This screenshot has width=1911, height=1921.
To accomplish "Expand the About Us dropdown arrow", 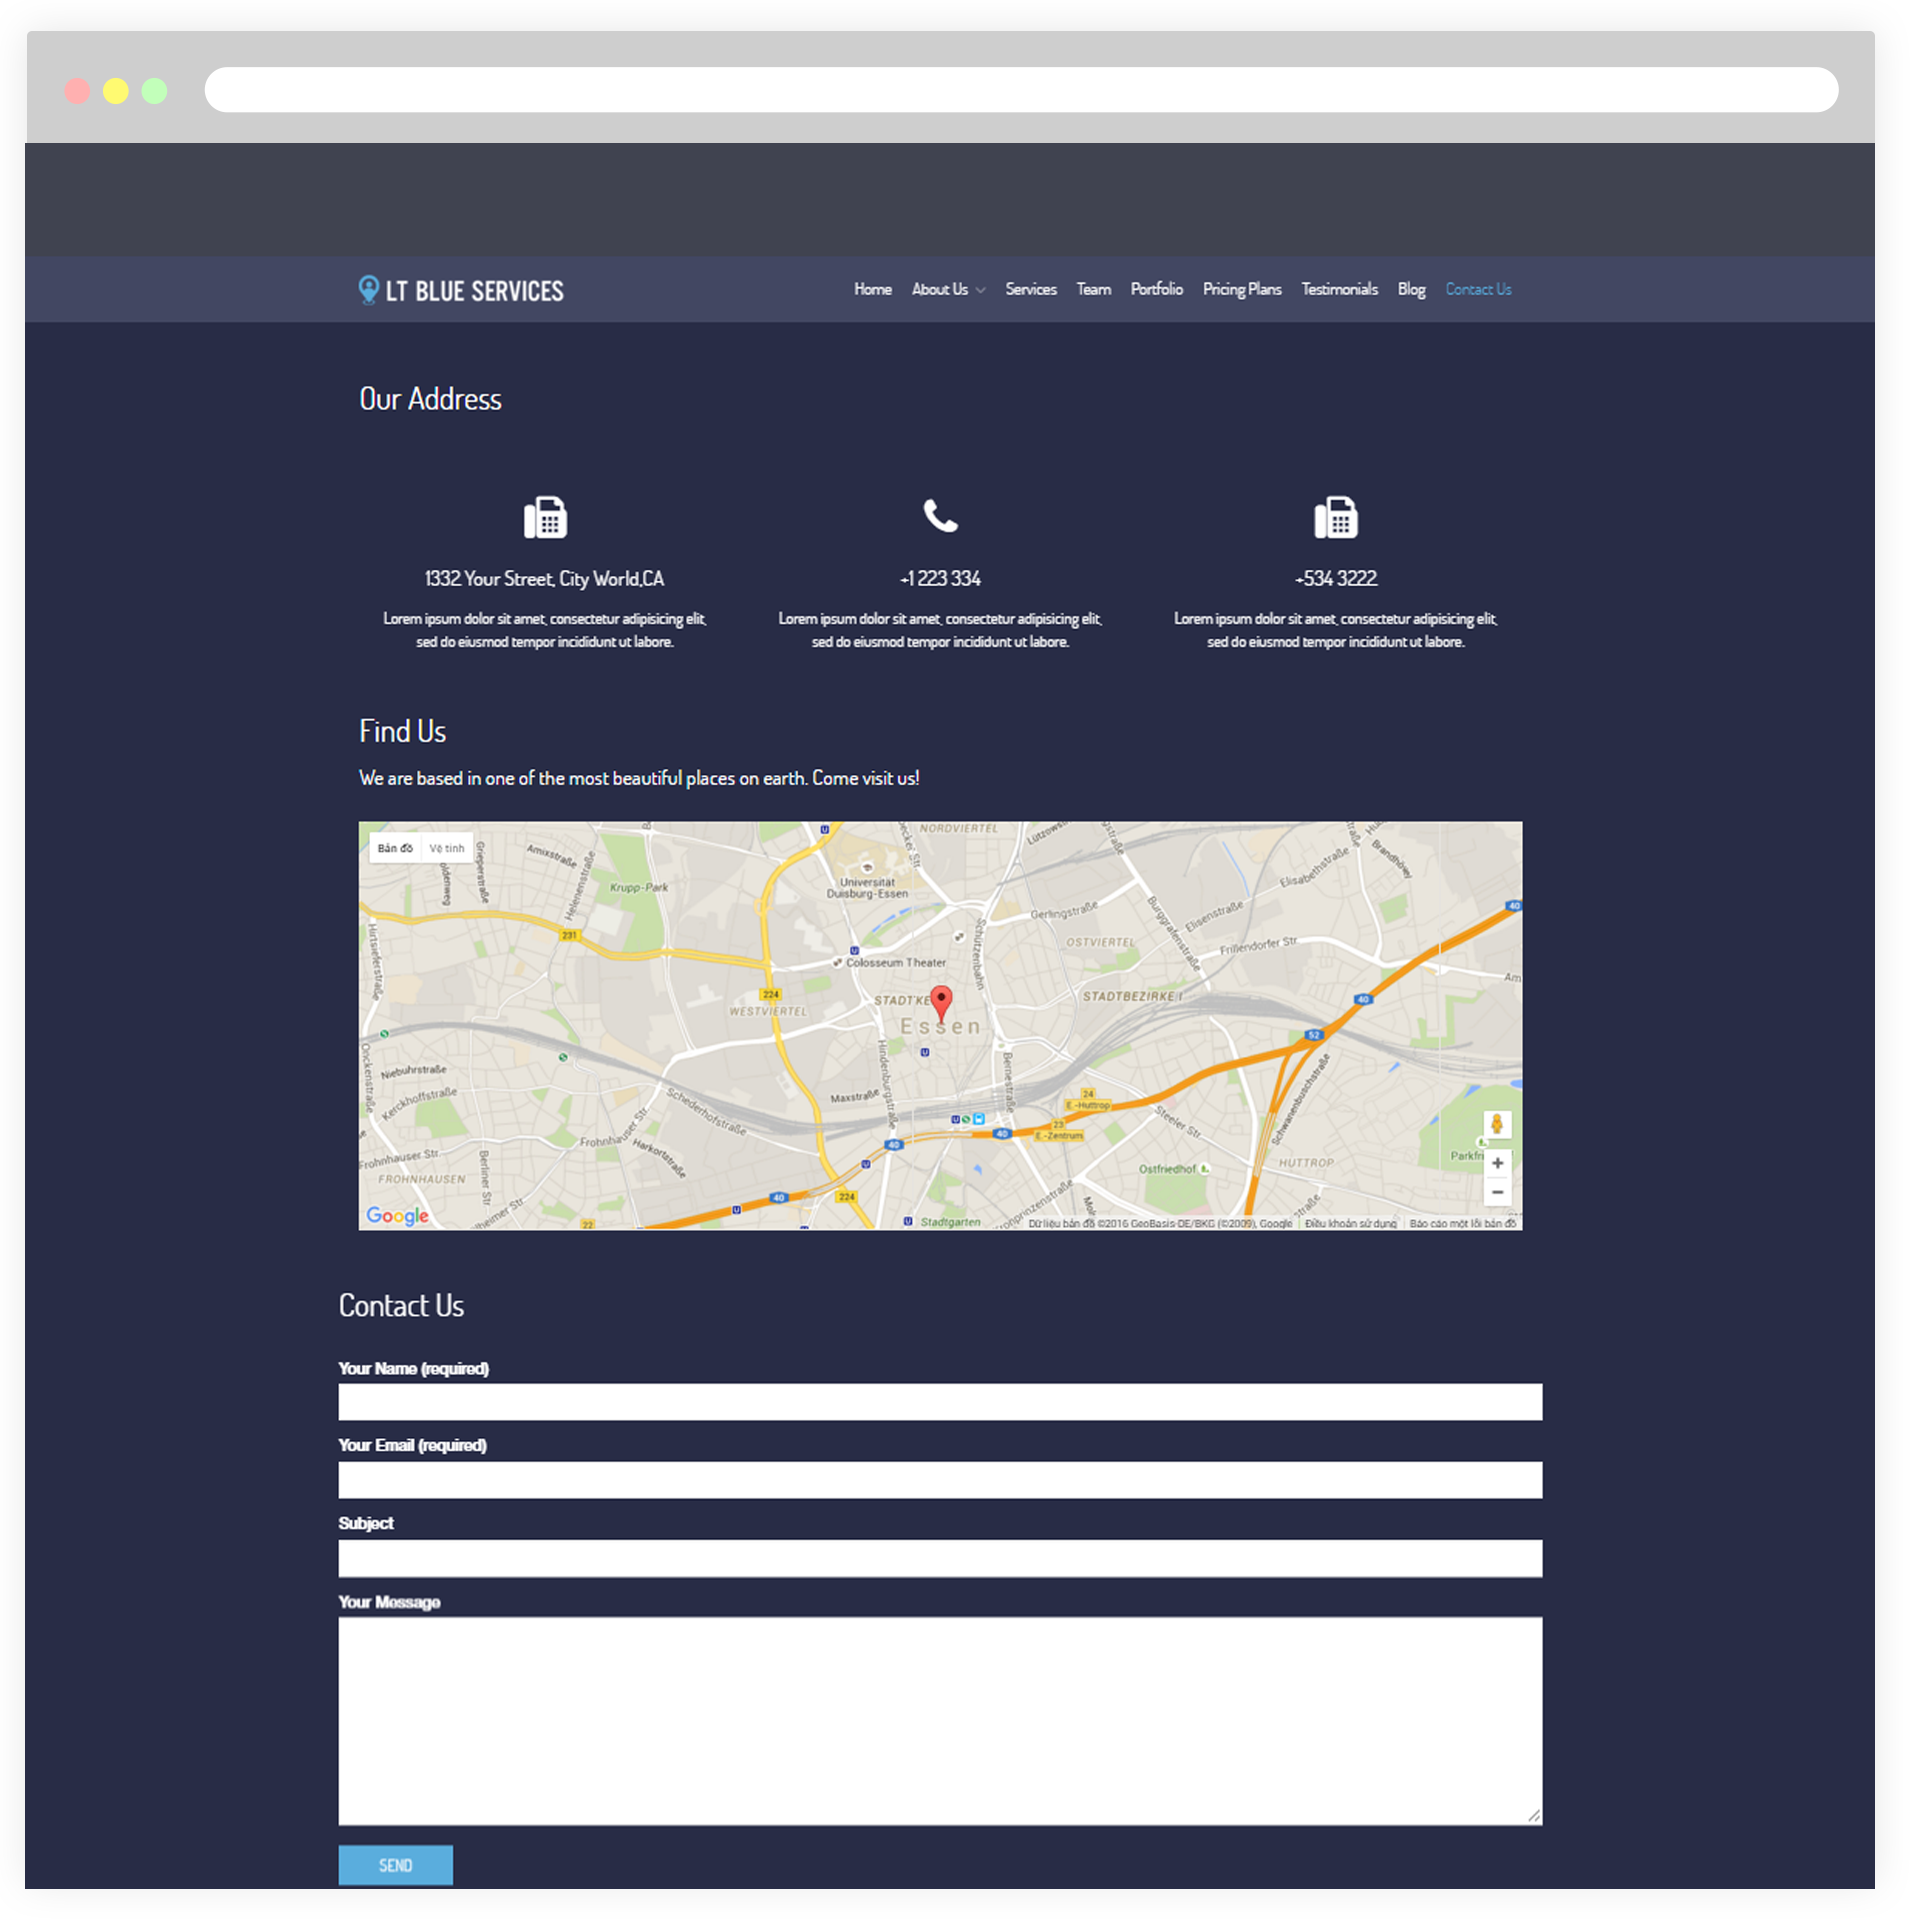I will coord(981,291).
